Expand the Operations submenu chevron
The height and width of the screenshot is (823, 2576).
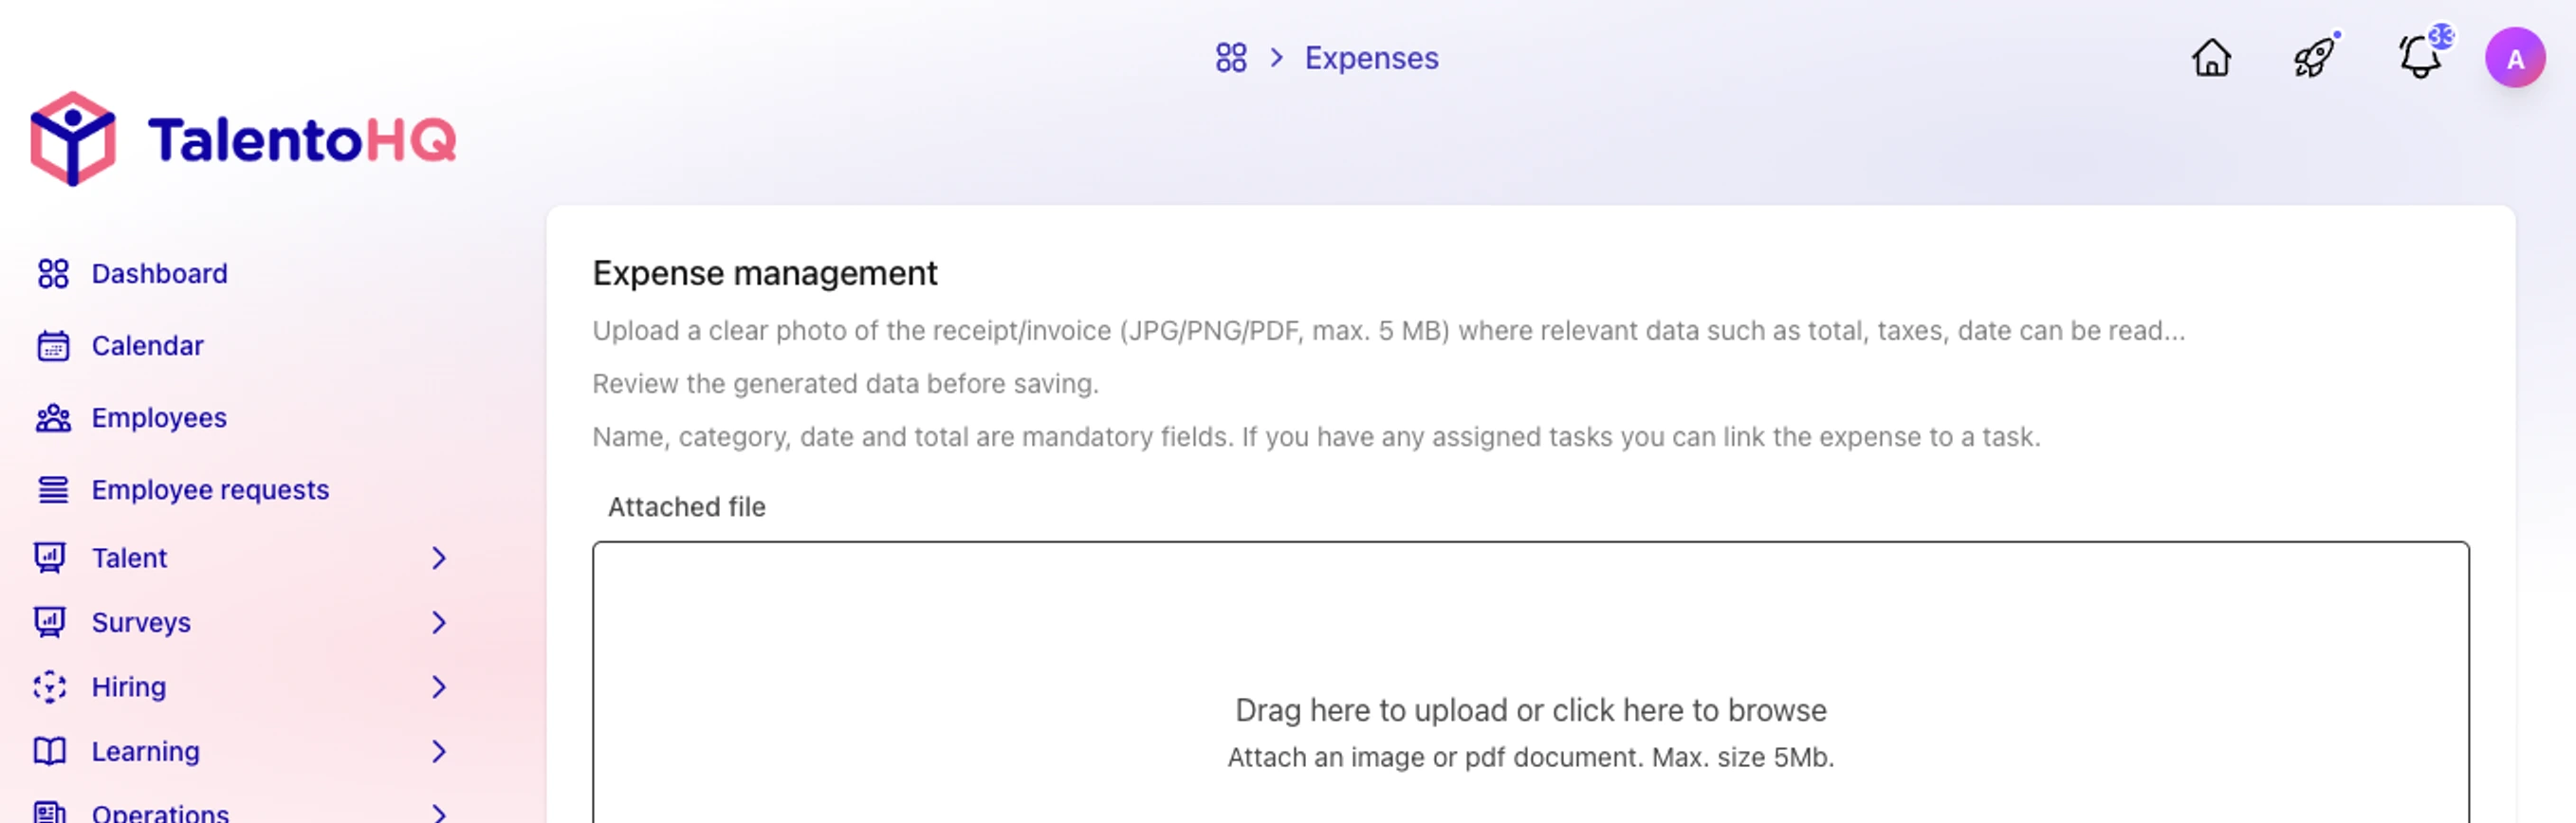pos(438,813)
